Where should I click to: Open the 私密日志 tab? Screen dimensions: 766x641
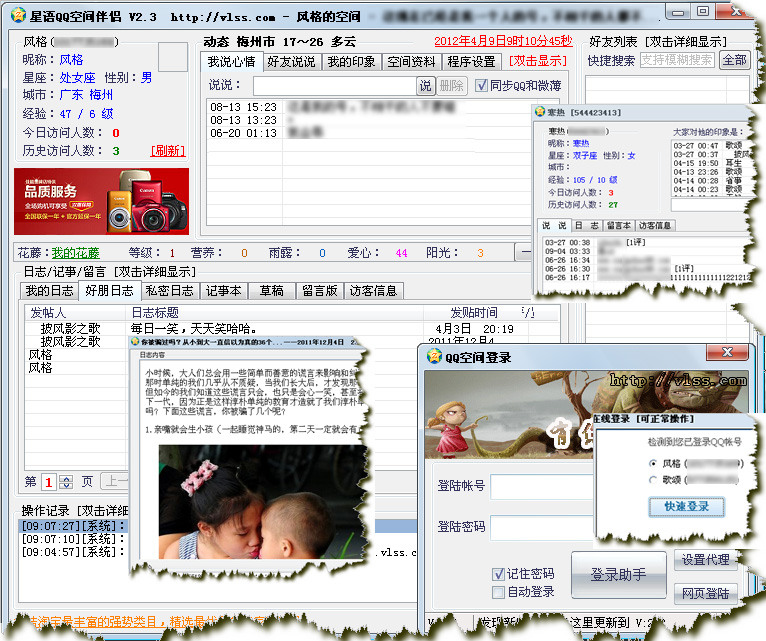(170, 291)
